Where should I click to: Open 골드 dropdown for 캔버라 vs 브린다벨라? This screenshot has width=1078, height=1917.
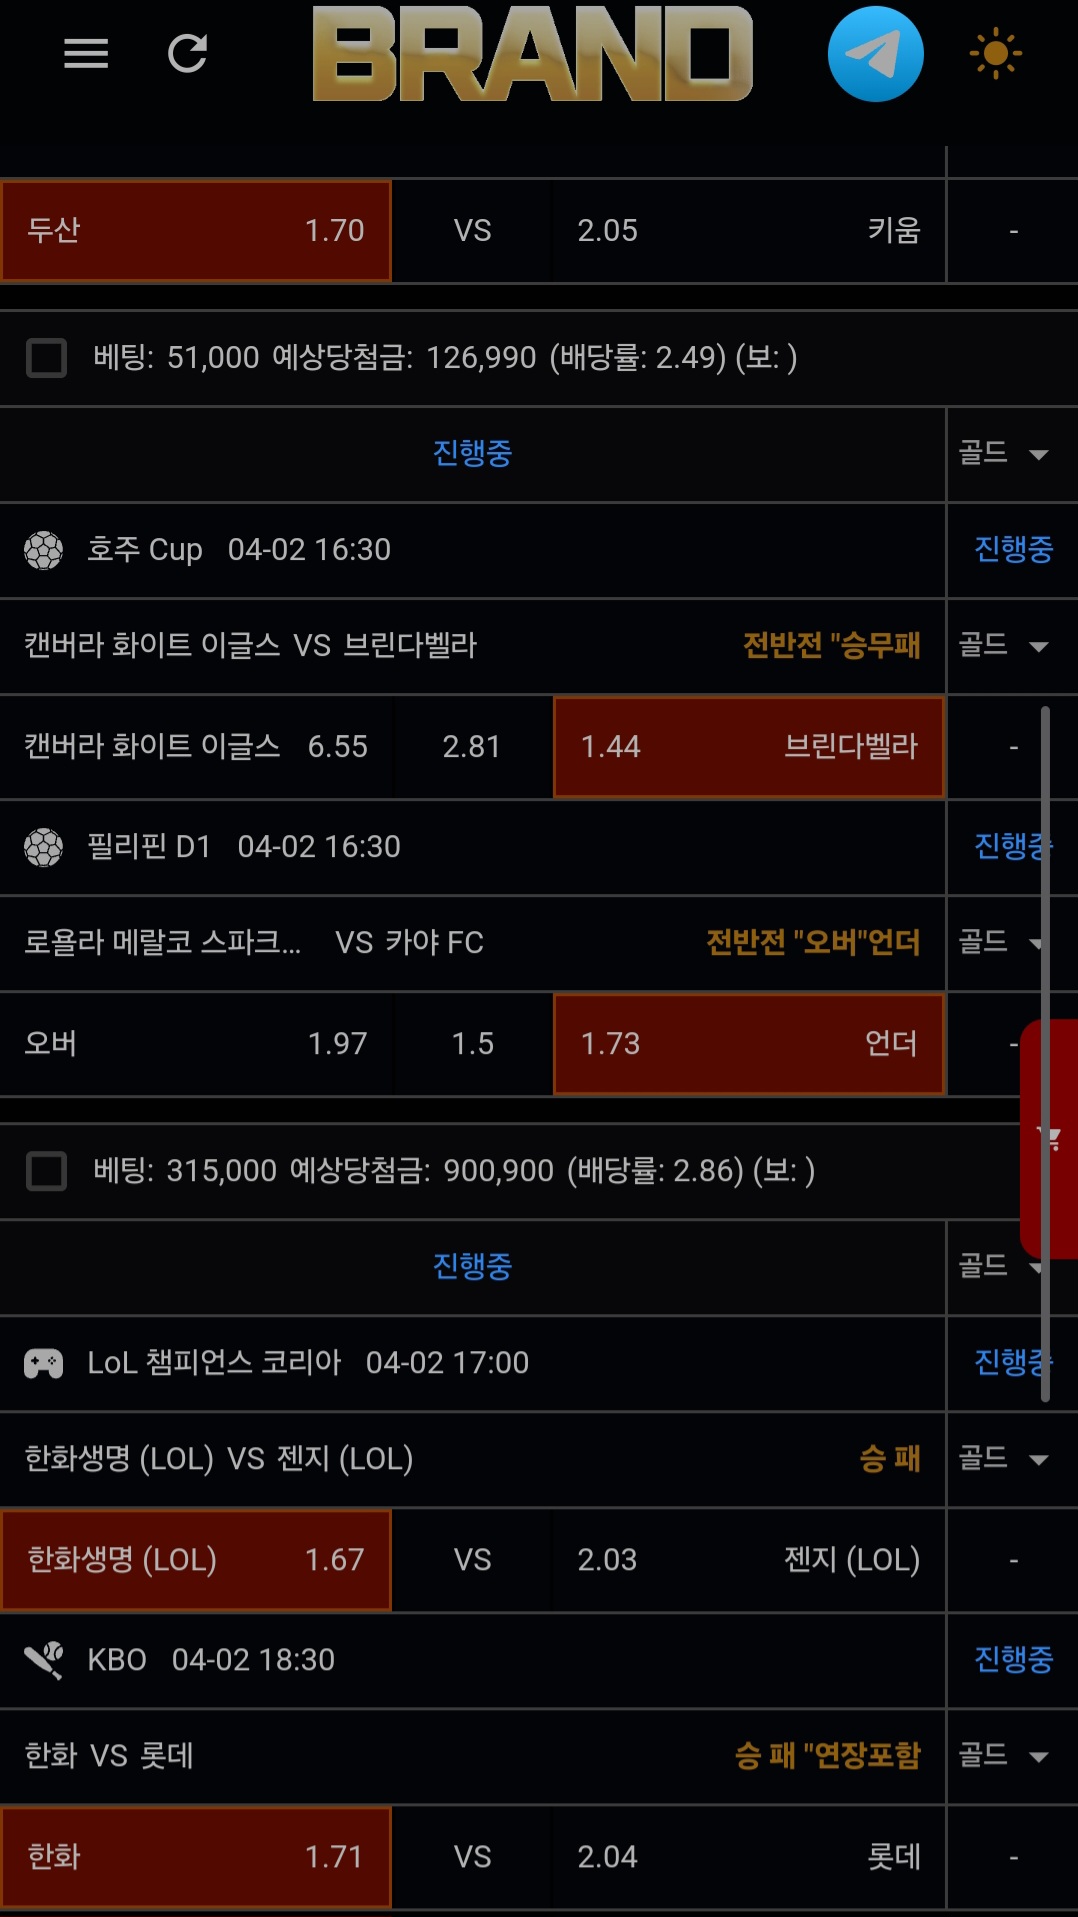1004,646
